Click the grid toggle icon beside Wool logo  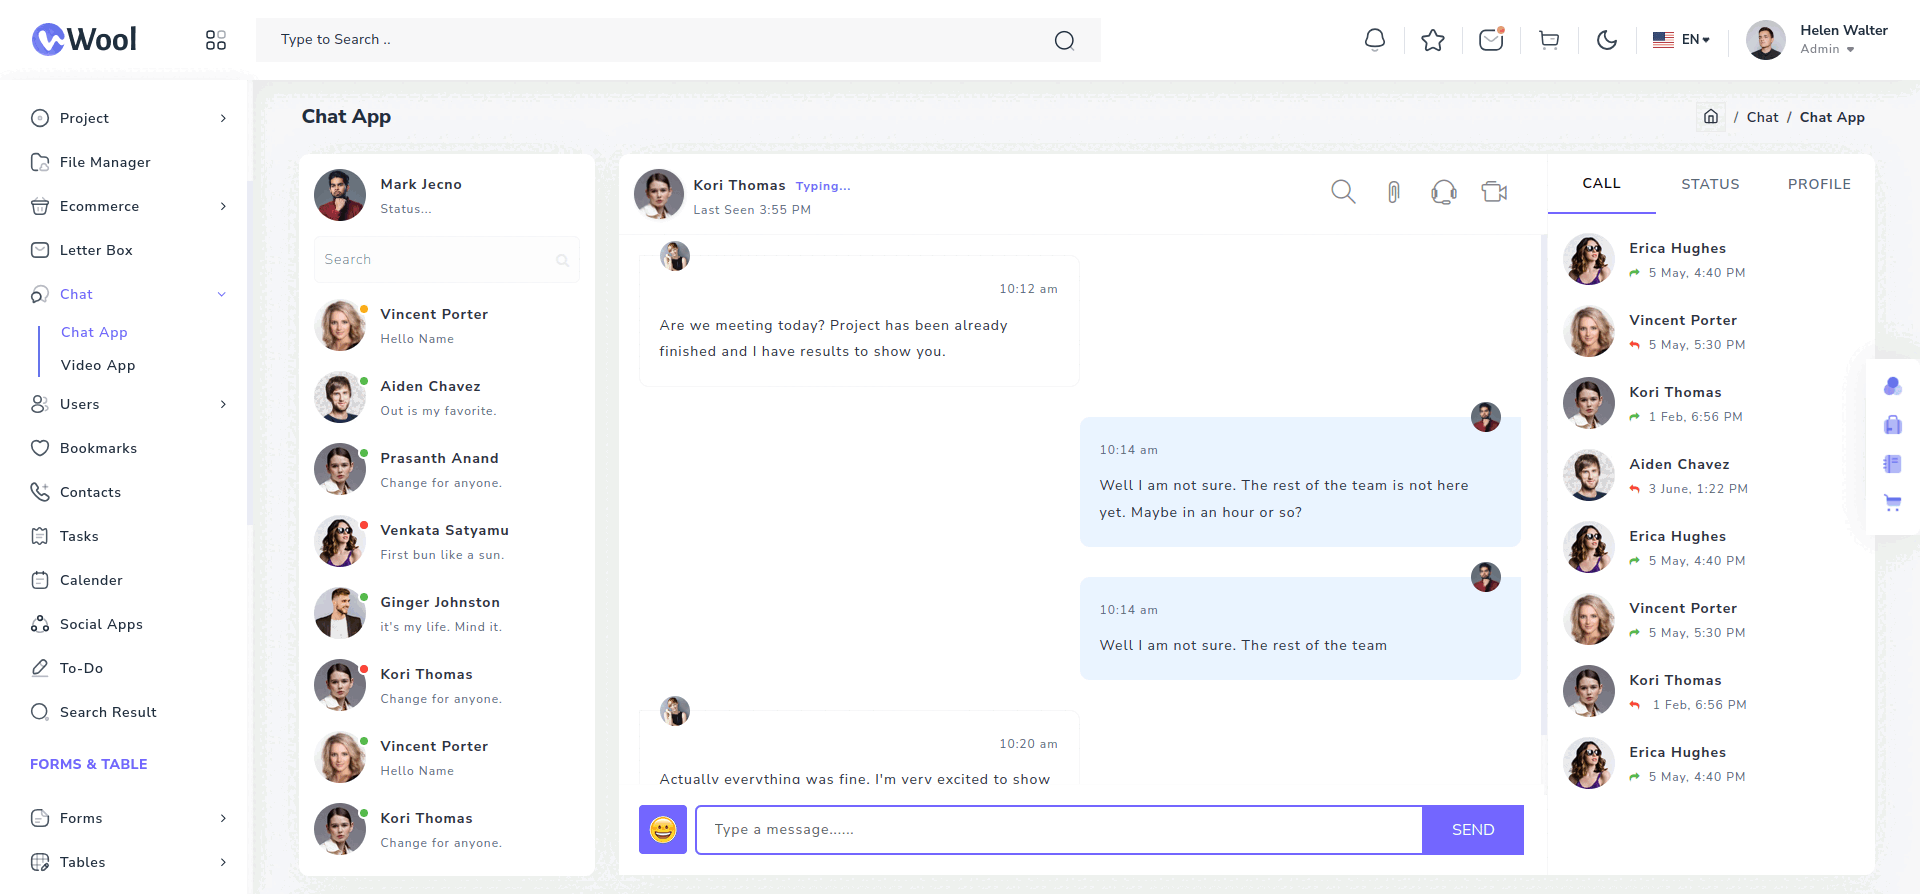(x=216, y=40)
